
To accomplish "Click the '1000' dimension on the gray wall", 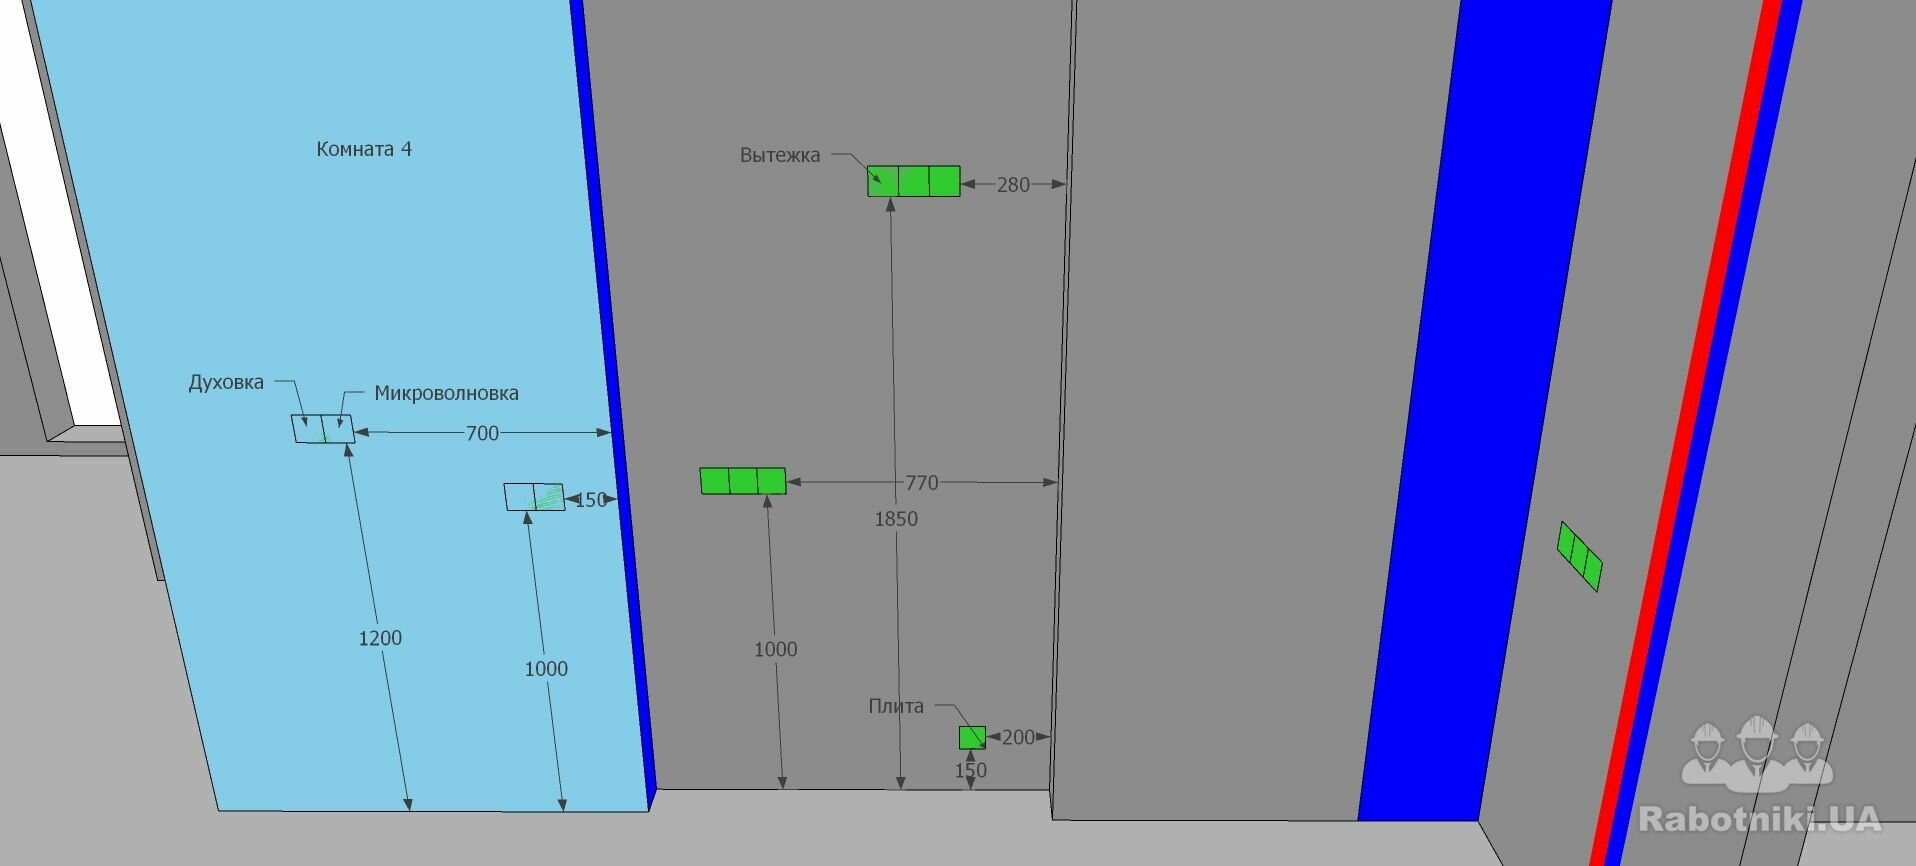I will tap(775, 649).
